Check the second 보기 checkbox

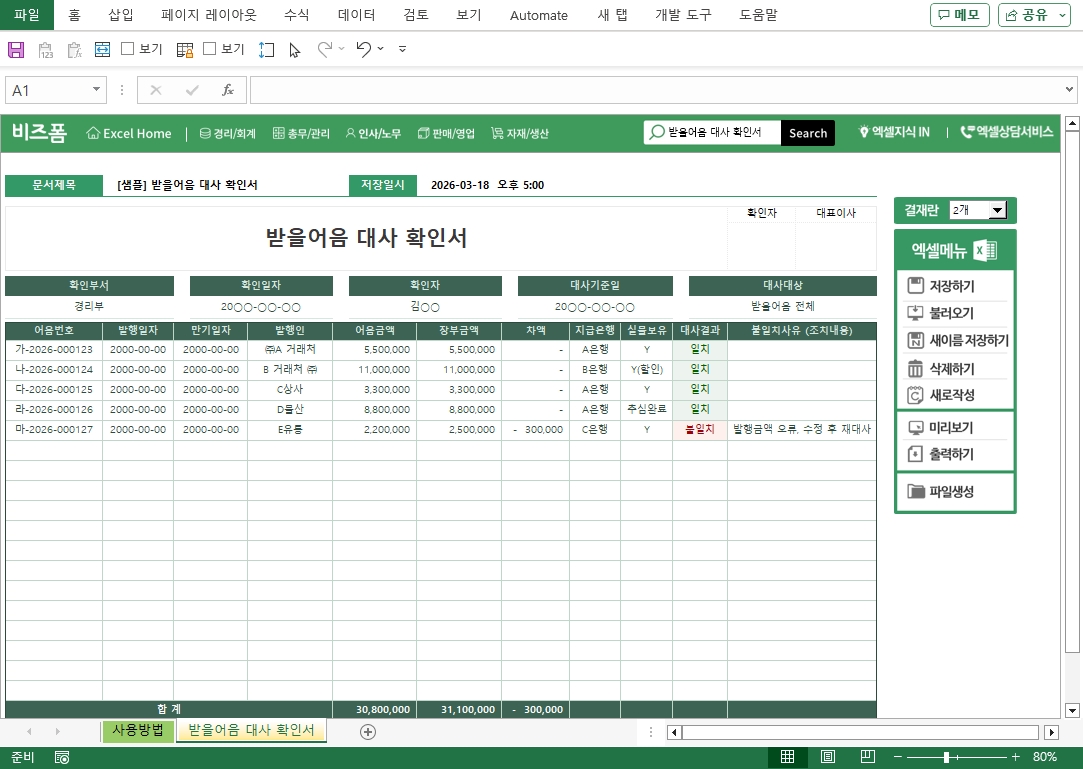[210, 48]
